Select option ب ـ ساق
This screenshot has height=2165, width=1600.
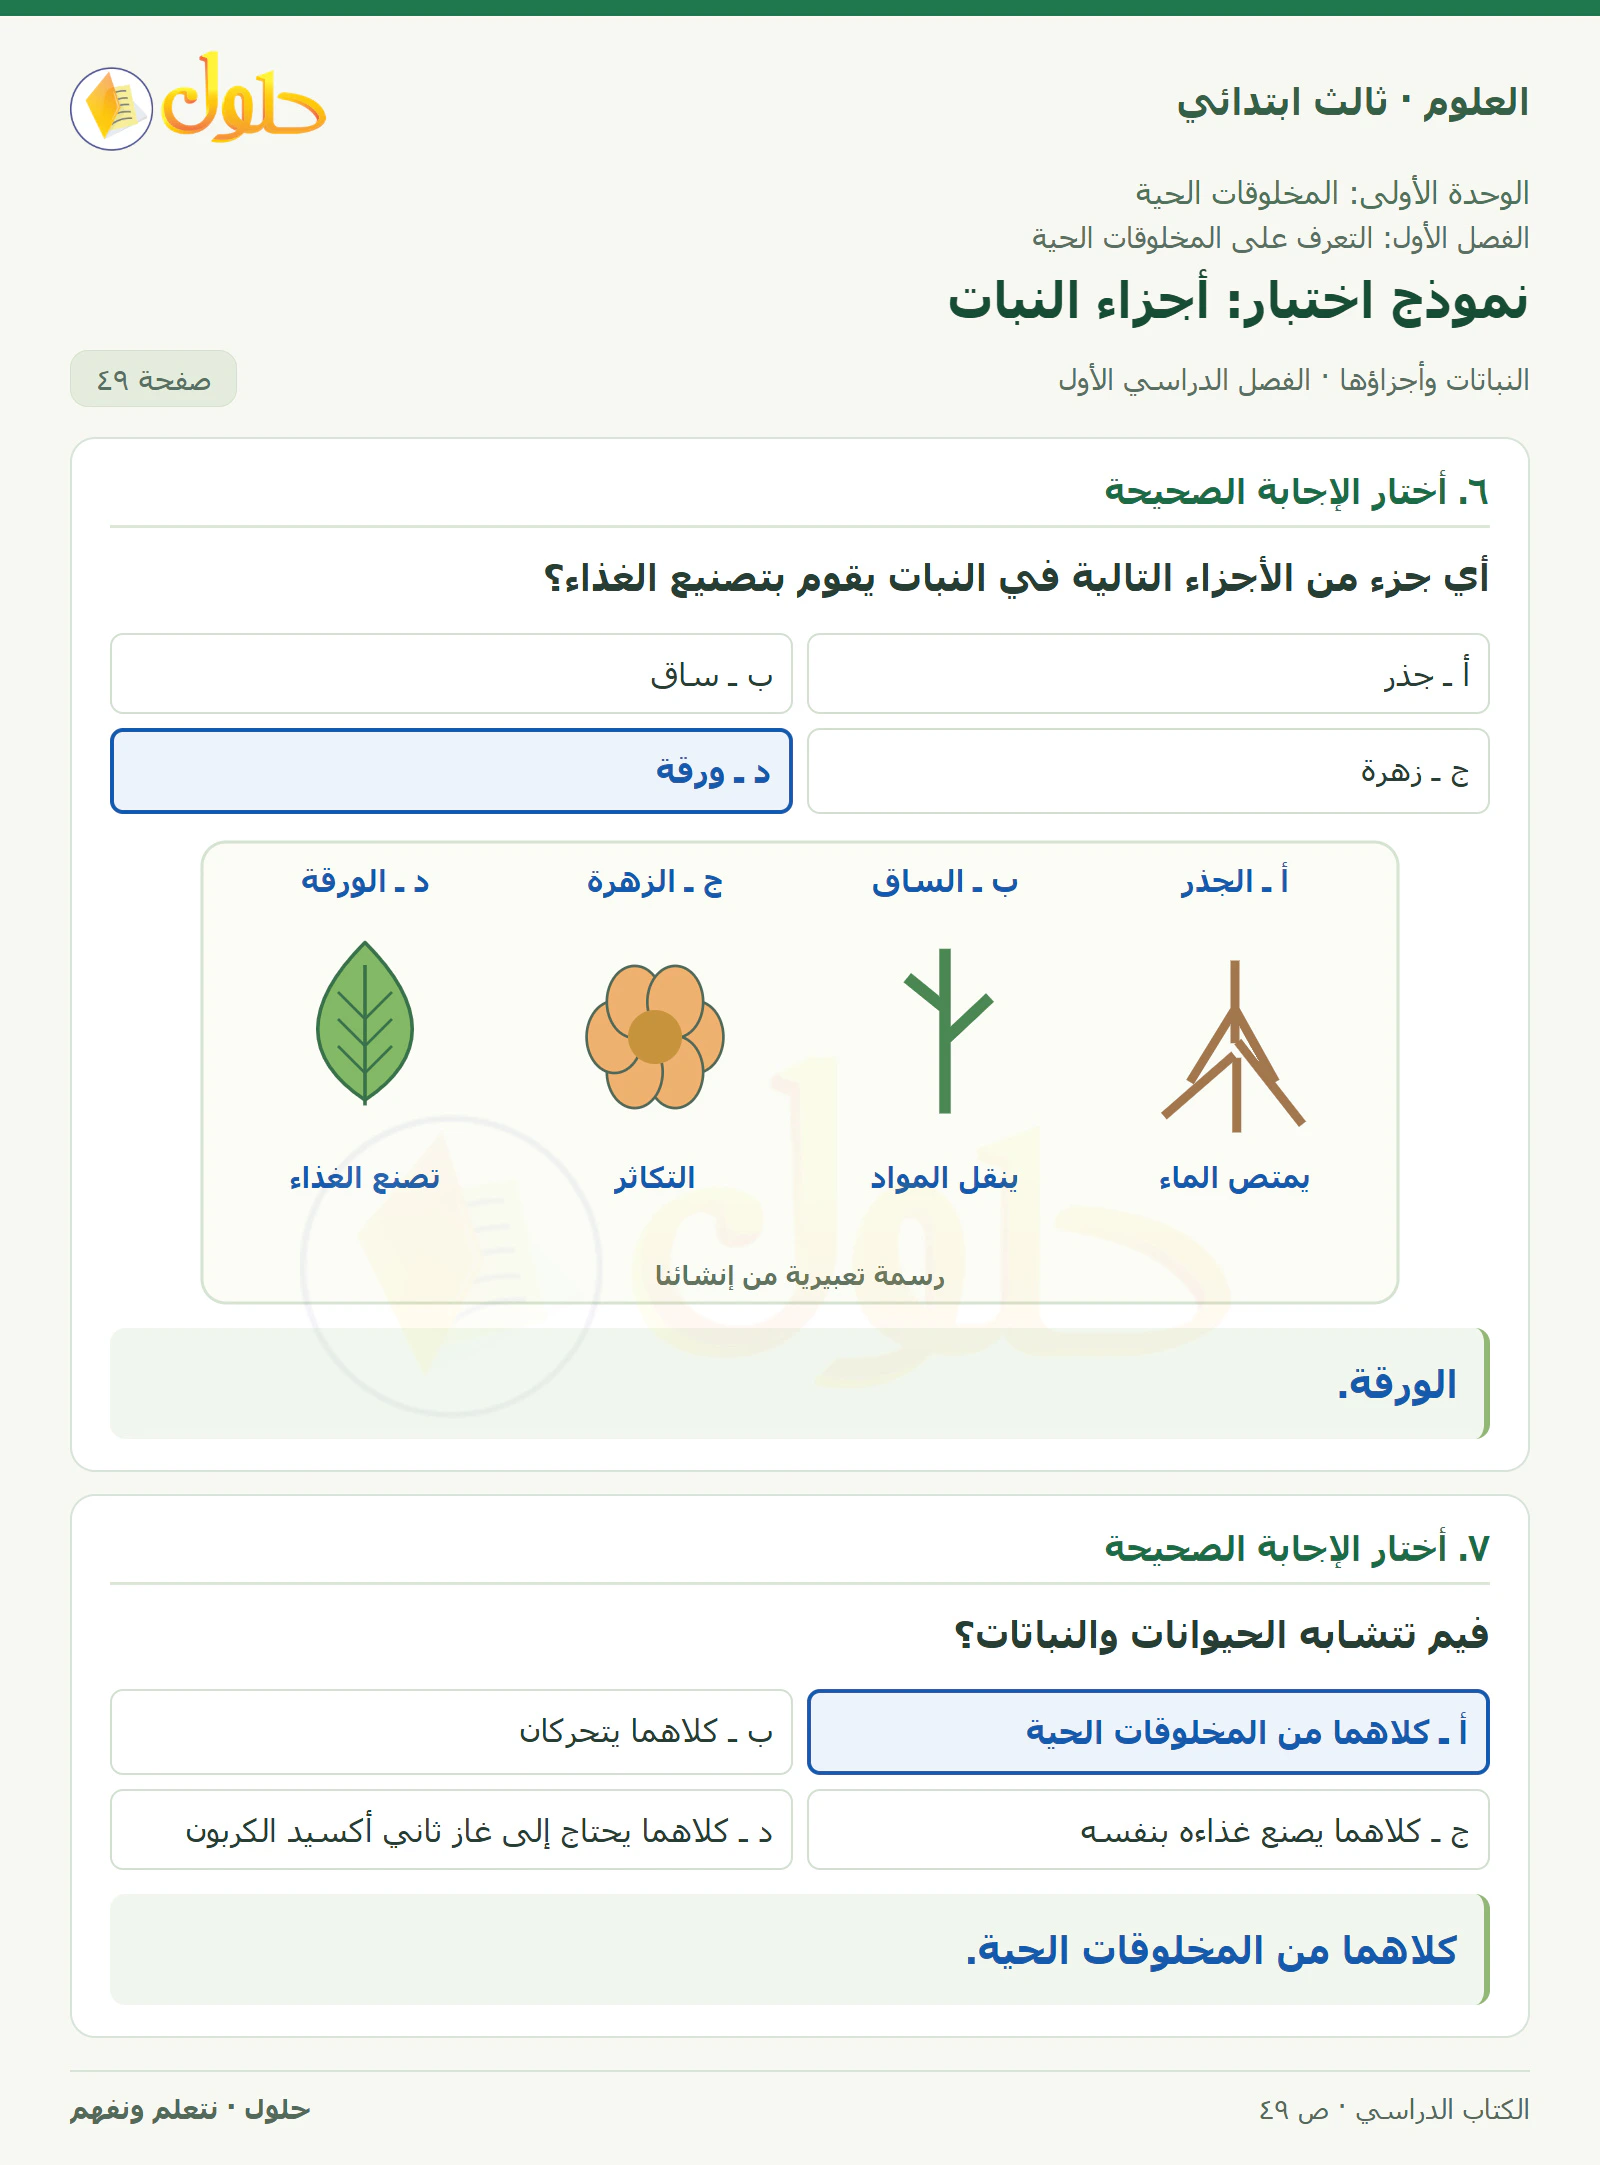451,673
